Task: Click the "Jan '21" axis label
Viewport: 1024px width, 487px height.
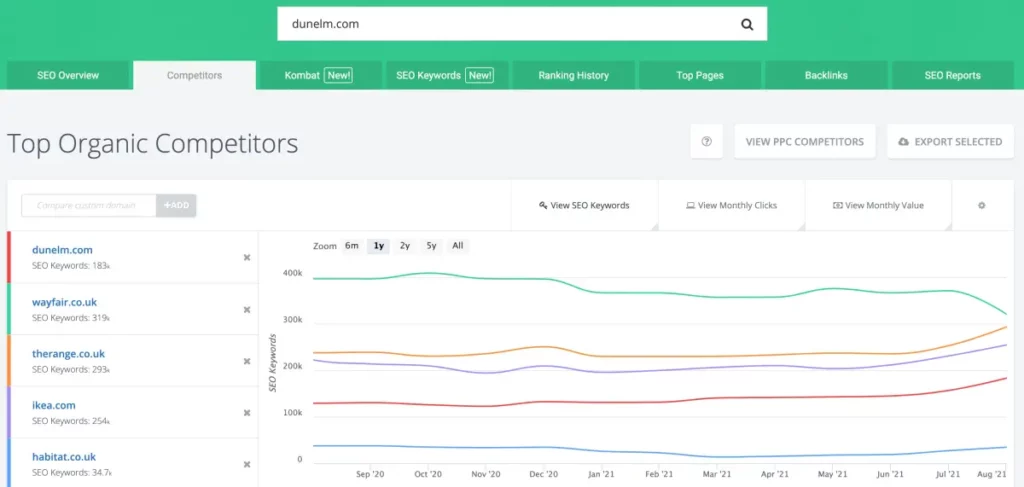Action: pyautogui.click(x=601, y=474)
